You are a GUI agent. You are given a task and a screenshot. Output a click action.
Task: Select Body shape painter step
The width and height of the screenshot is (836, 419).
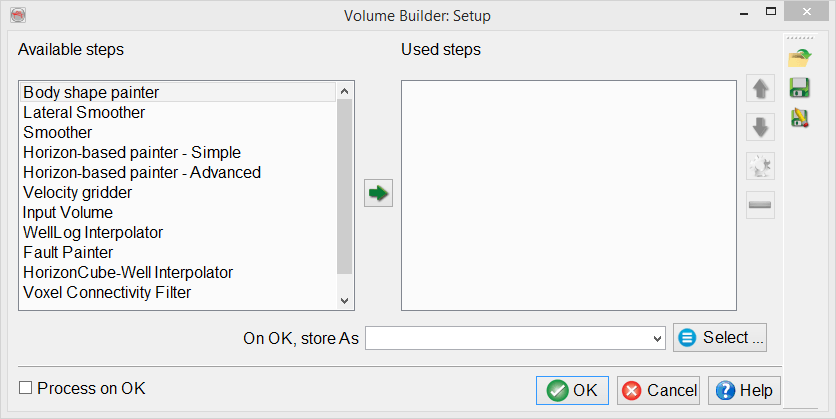pos(92,92)
